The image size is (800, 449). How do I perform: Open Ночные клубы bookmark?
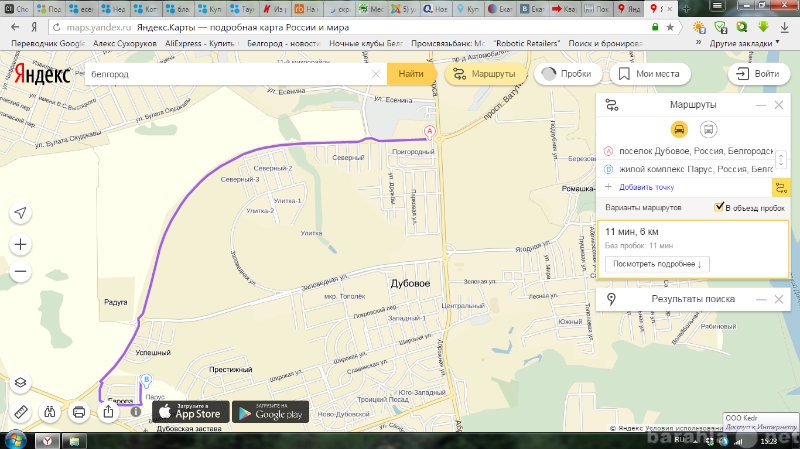(366, 43)
